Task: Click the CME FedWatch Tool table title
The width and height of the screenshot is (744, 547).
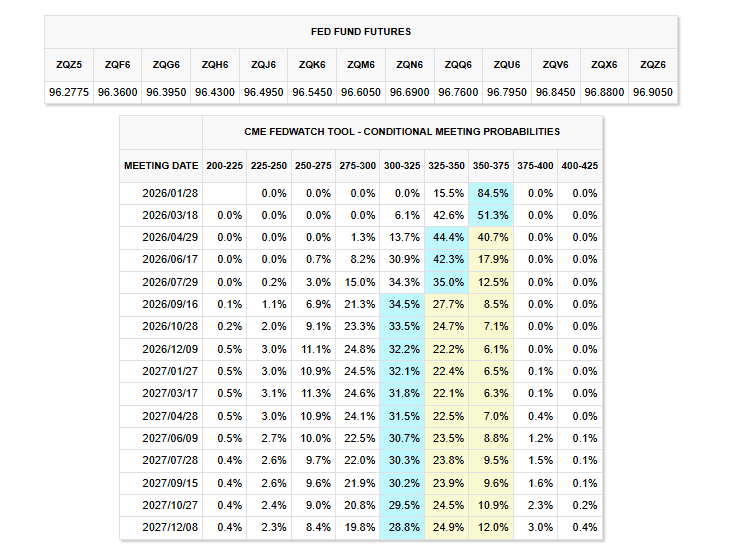Action: (402, 131)
